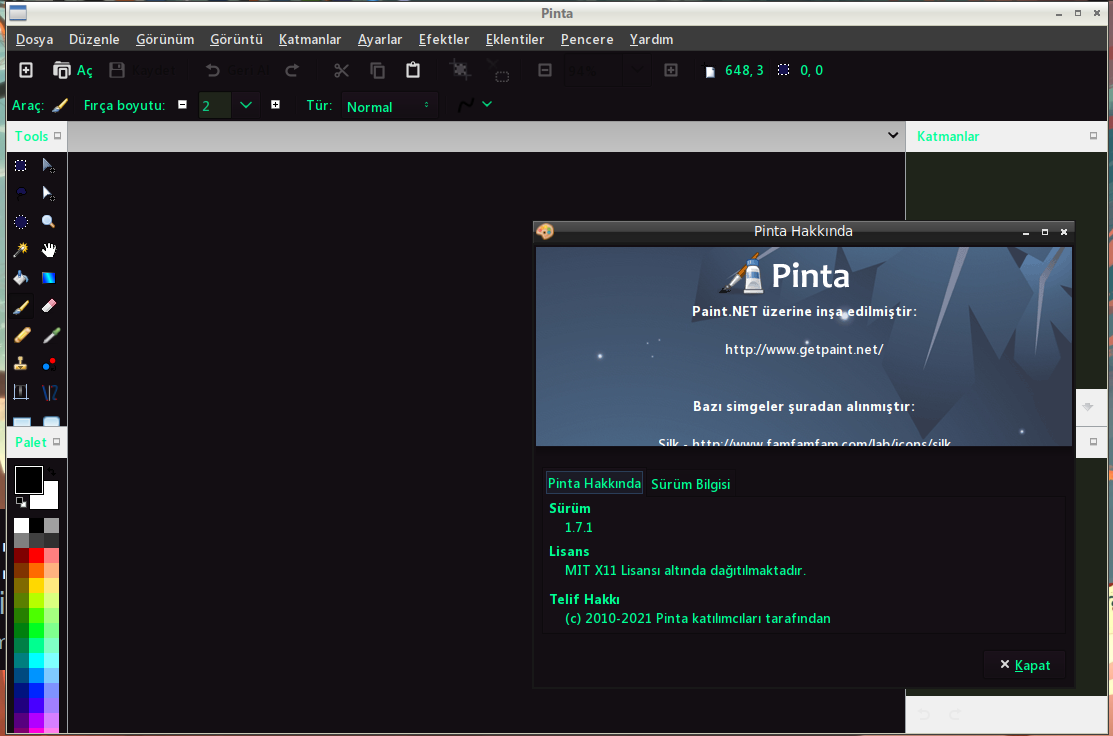This screenshot has height=736, width=1113.
Task: Select the Move Selection tool
Action: tap(48, 194)
